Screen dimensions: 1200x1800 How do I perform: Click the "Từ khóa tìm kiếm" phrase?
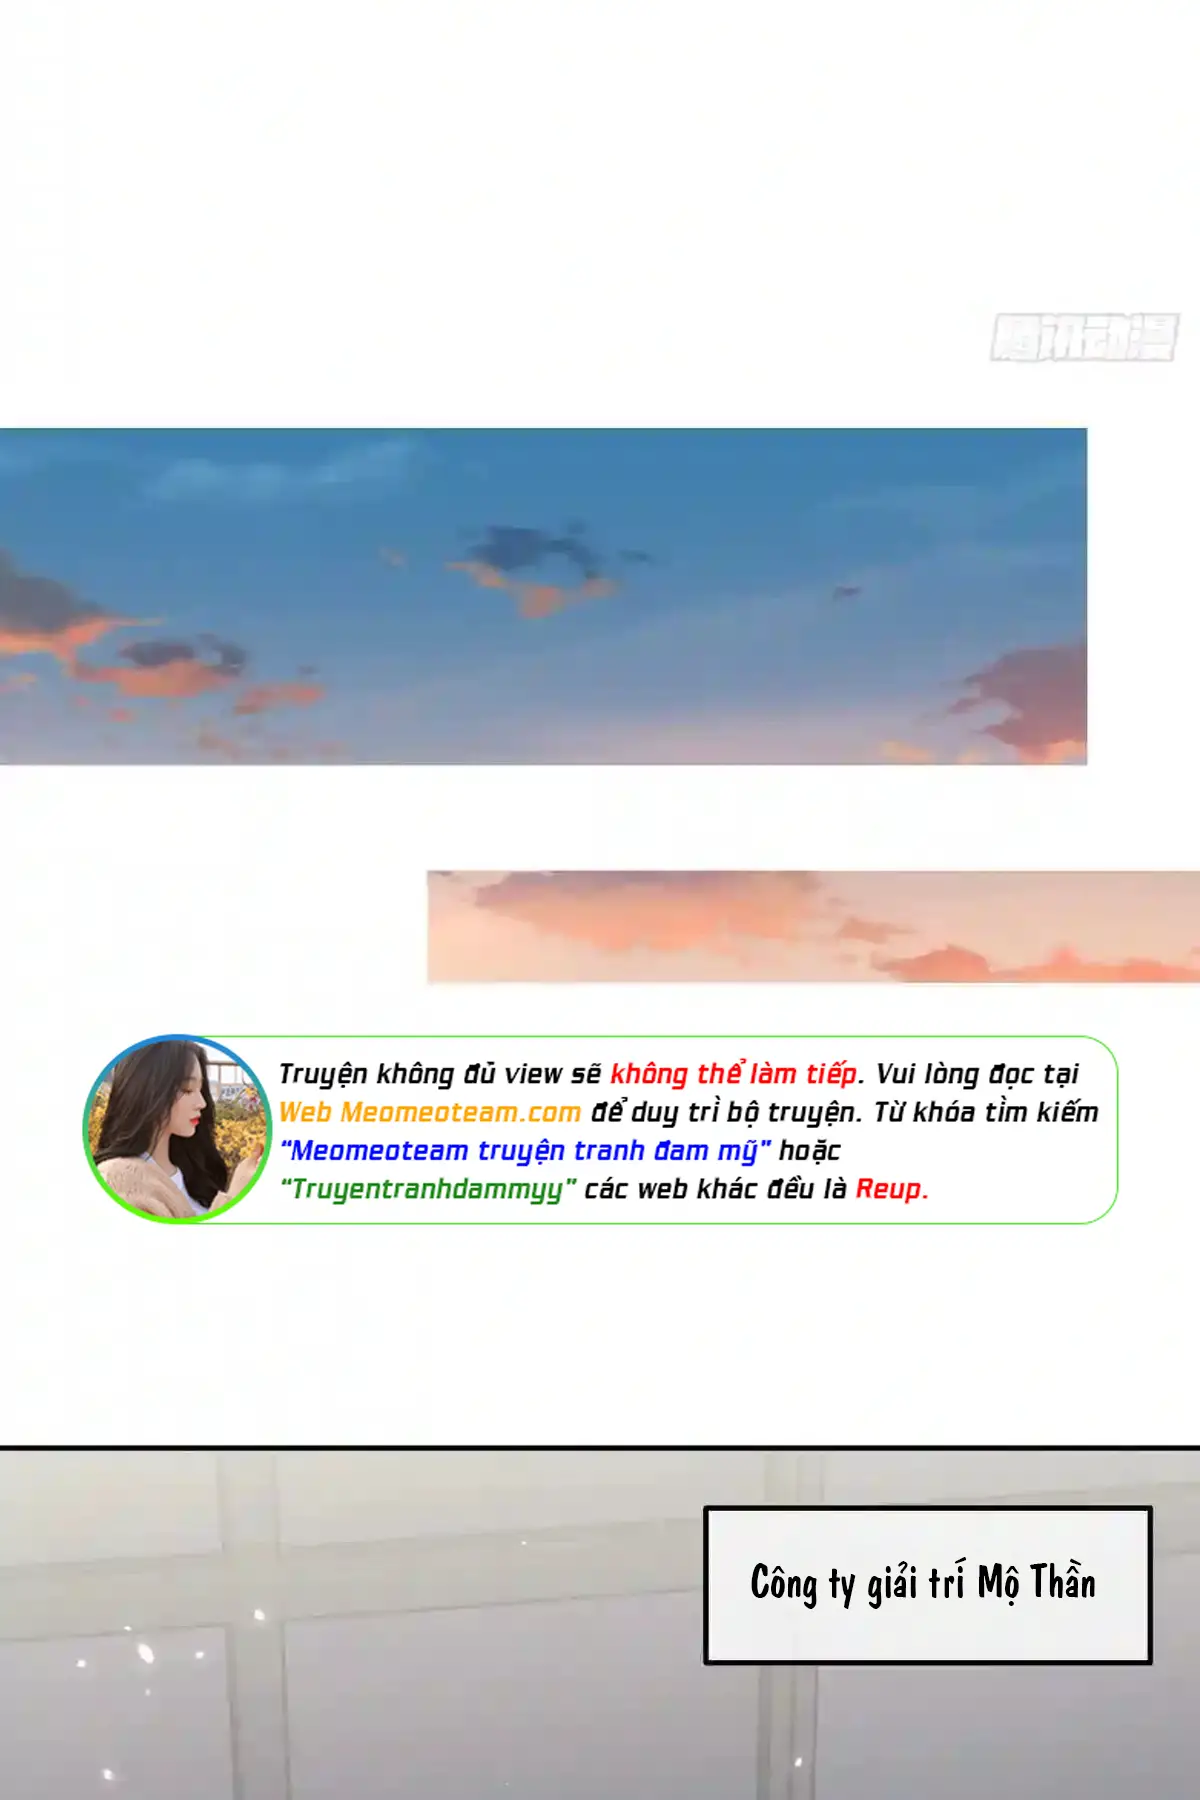tap(986, 1112)
